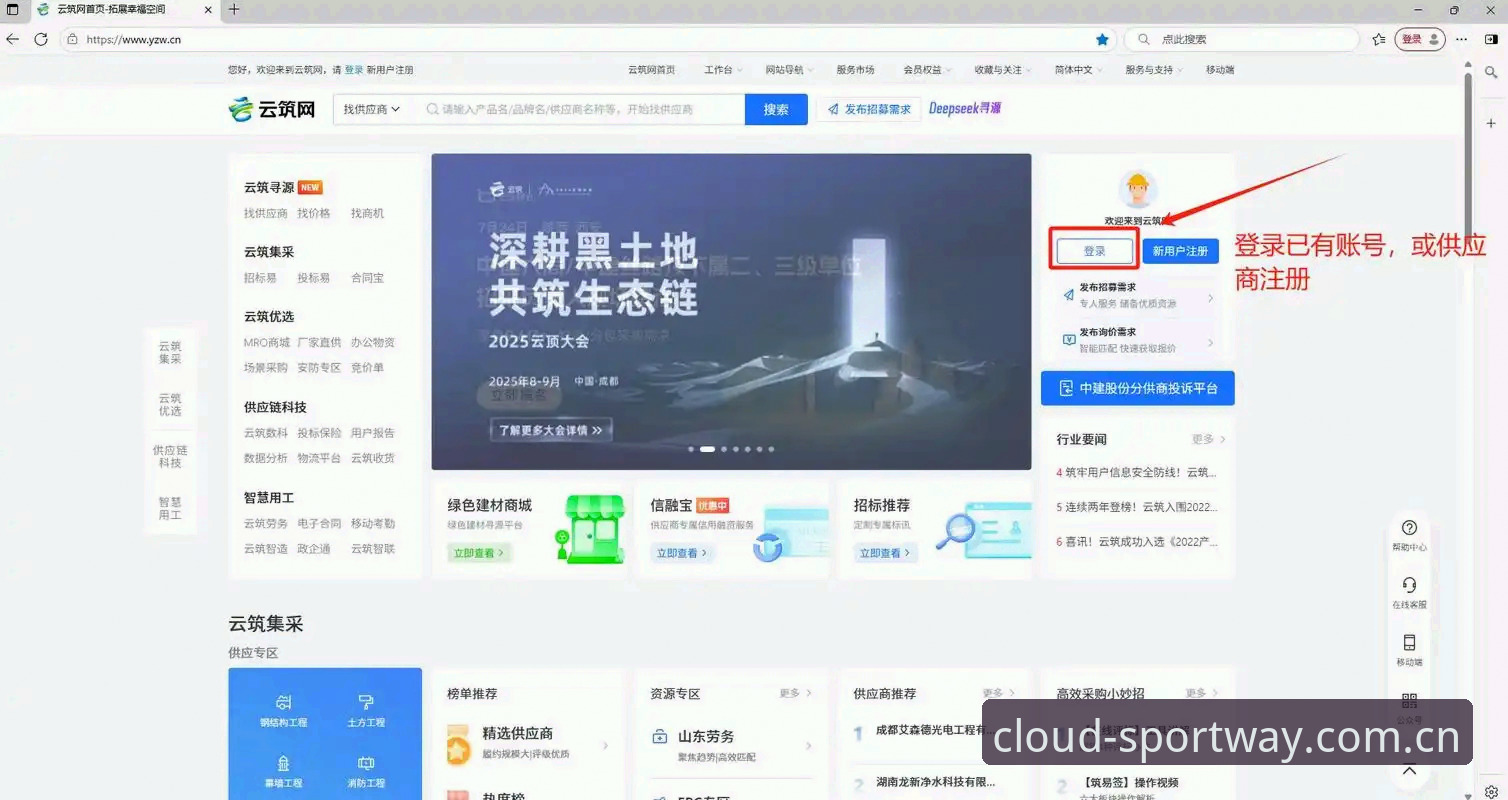
Task: Open the 找供应商 search type dropdown
Action: (371, 109)
